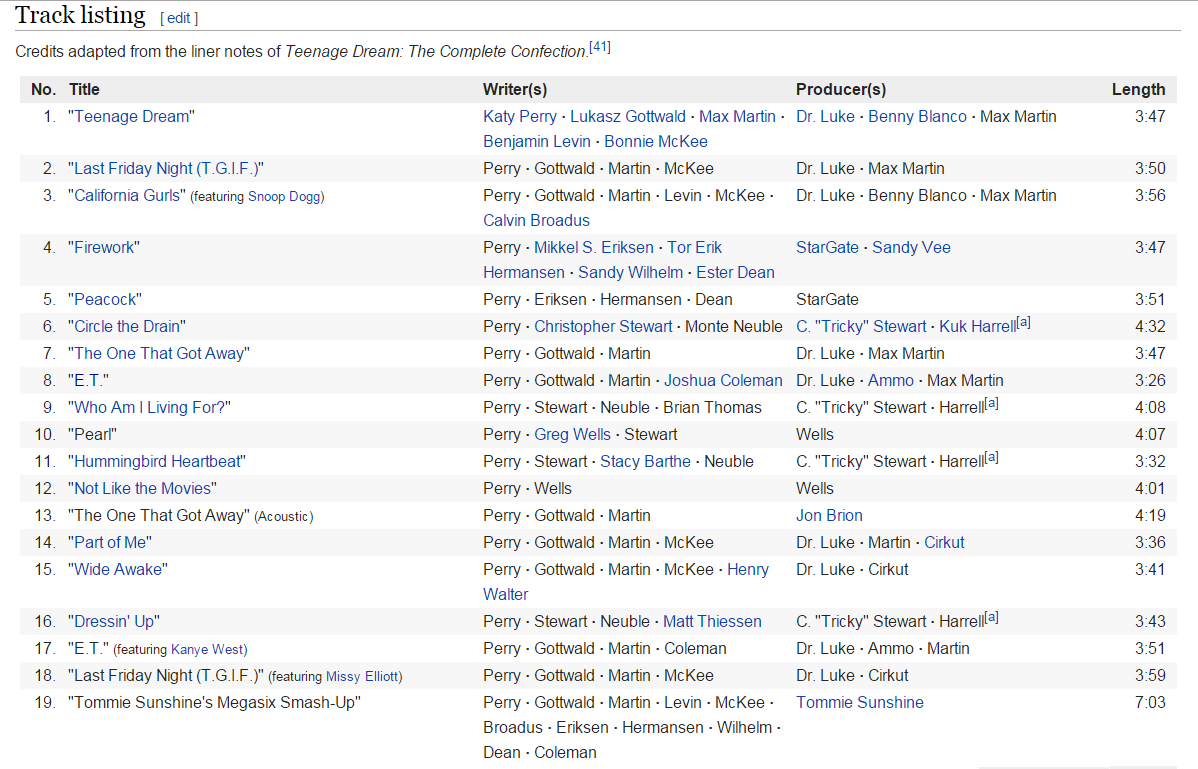Open the "Circle the Drain" link
Viewport: 1198px width, 769px height.
point(127,326)
